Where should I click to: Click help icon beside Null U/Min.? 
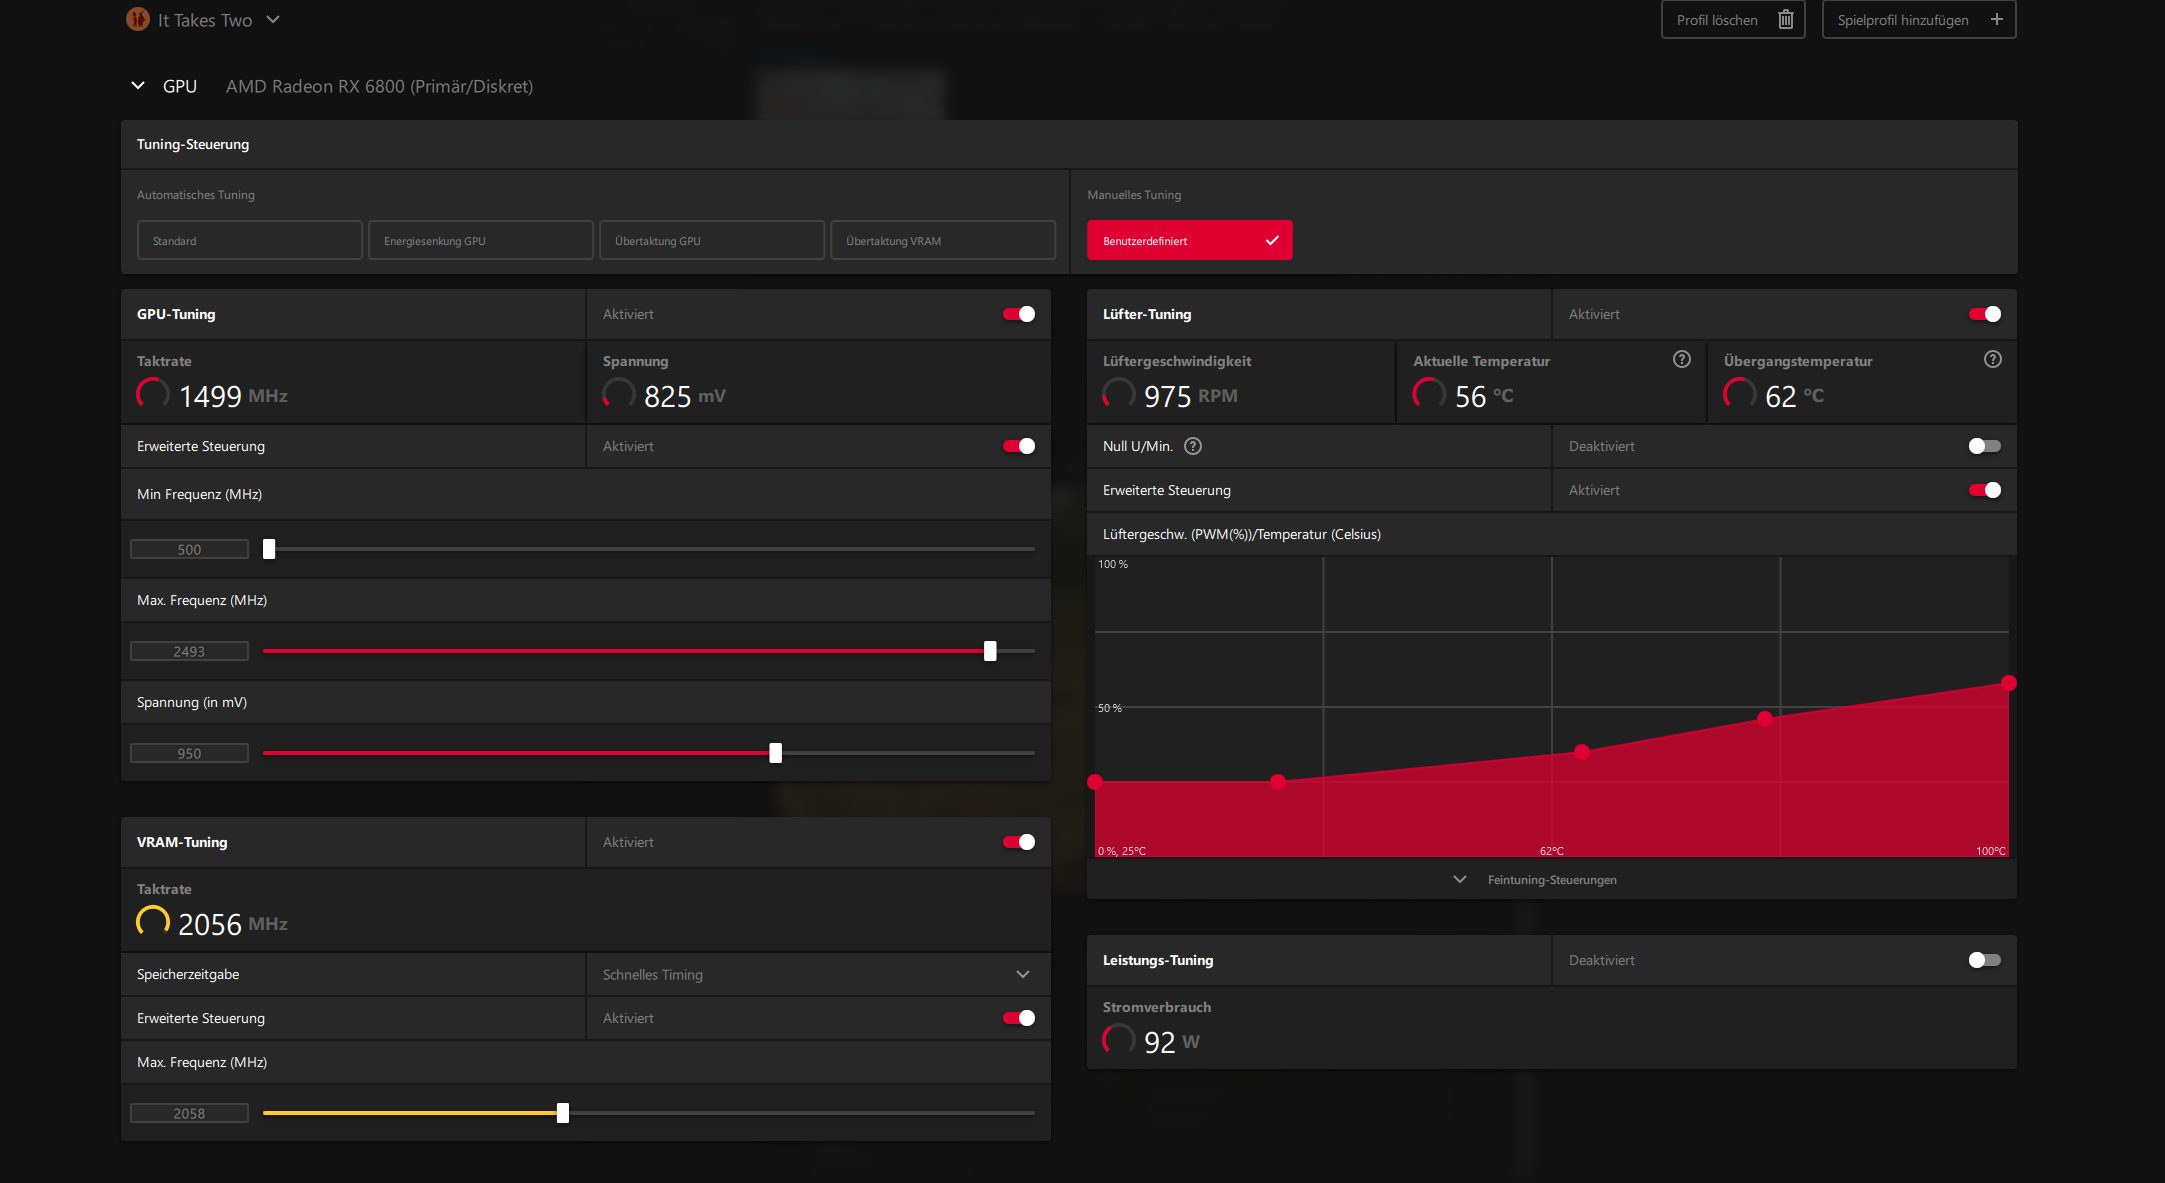[x=1192, y=446]
